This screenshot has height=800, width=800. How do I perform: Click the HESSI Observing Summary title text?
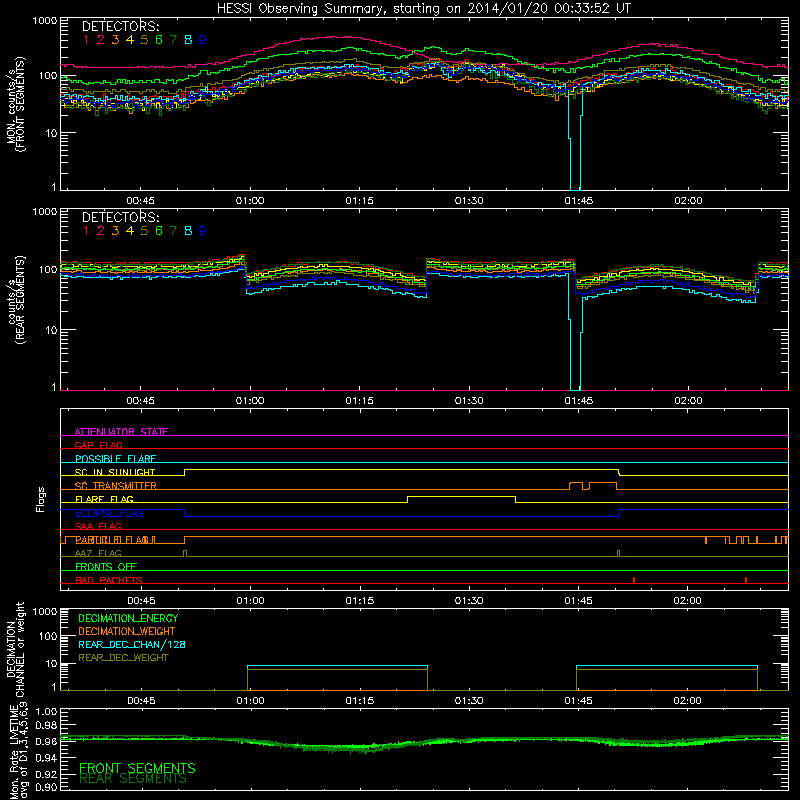(x=423, y=9)
